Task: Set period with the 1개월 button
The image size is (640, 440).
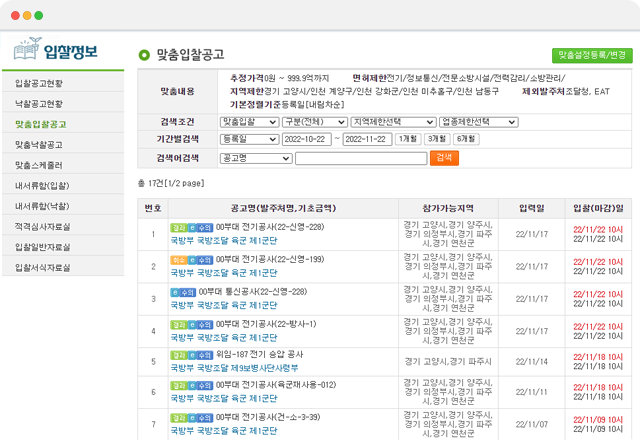Action: tap(407, 139)
